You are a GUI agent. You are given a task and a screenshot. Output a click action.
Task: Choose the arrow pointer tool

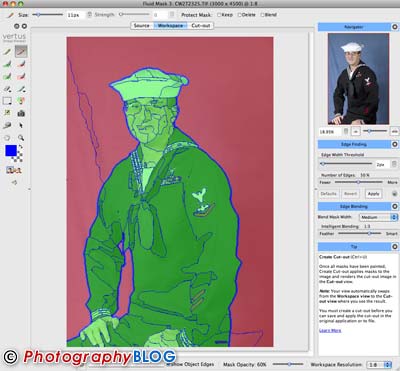coord(21,125)
